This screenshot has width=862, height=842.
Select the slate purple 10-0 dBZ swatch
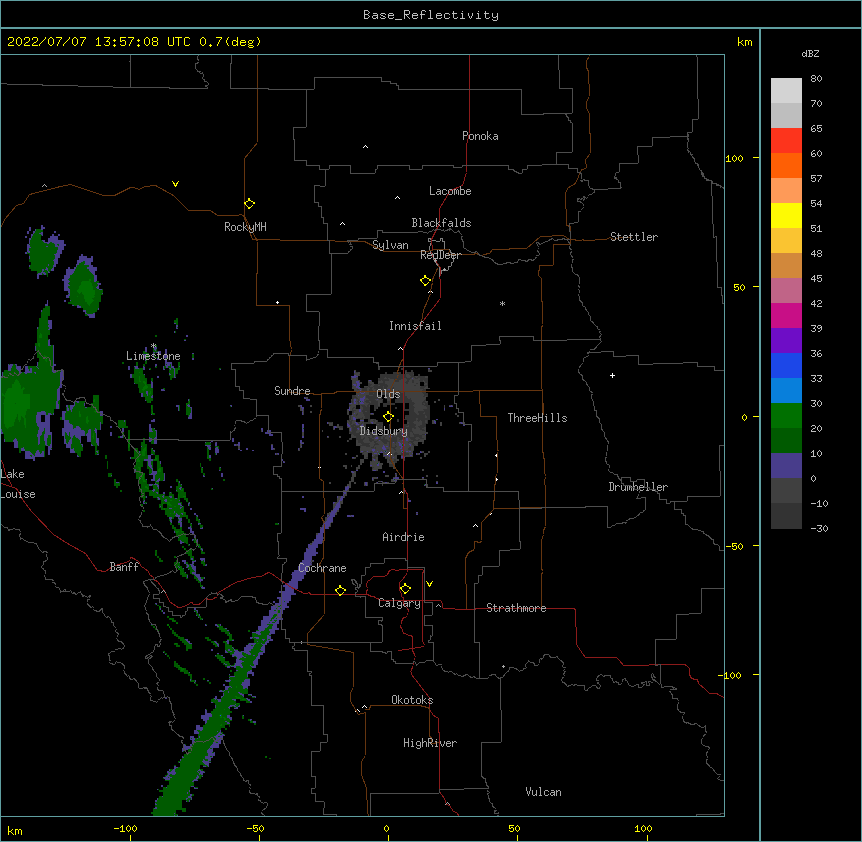786,466
